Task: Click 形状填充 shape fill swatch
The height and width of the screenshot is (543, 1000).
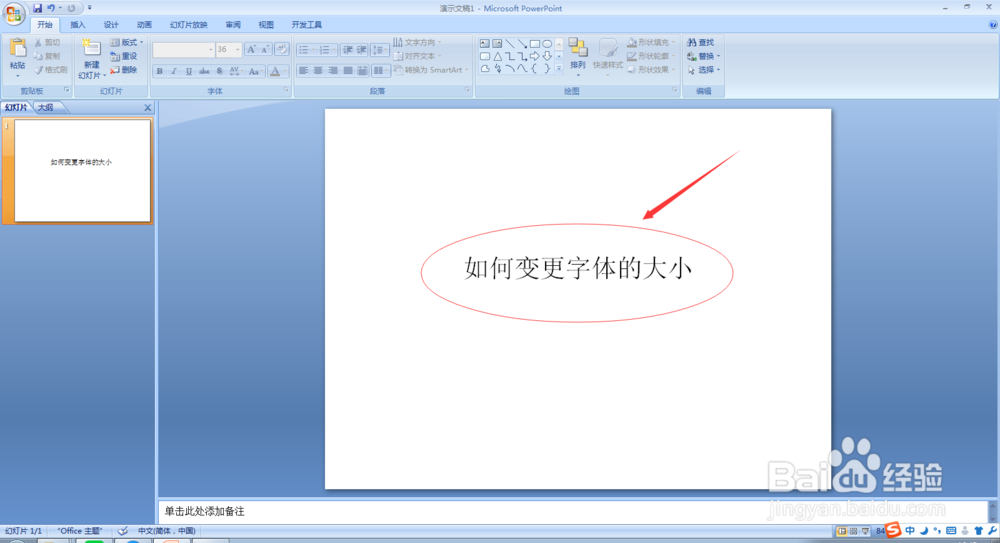Action: pyautogui.click(x=631, y=42)
